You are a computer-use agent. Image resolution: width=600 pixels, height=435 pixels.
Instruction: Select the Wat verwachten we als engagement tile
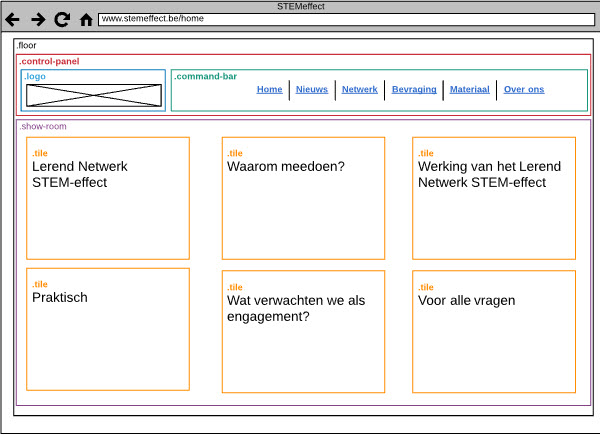point(303,332)
